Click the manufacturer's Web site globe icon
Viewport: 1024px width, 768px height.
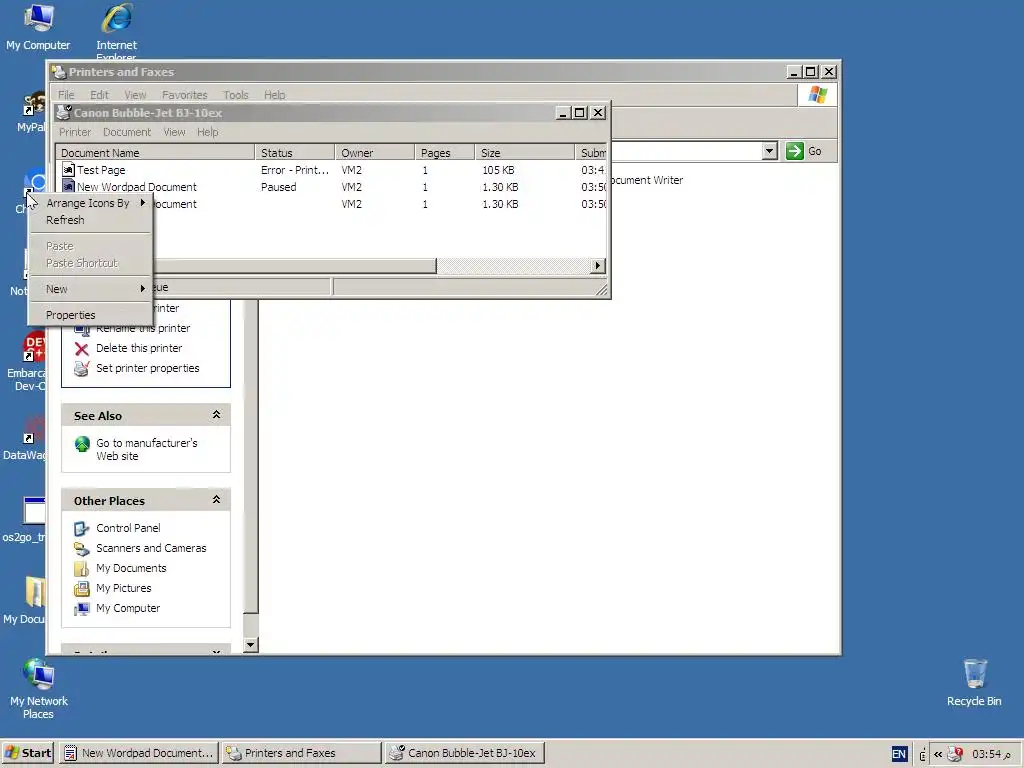[82, 444]
